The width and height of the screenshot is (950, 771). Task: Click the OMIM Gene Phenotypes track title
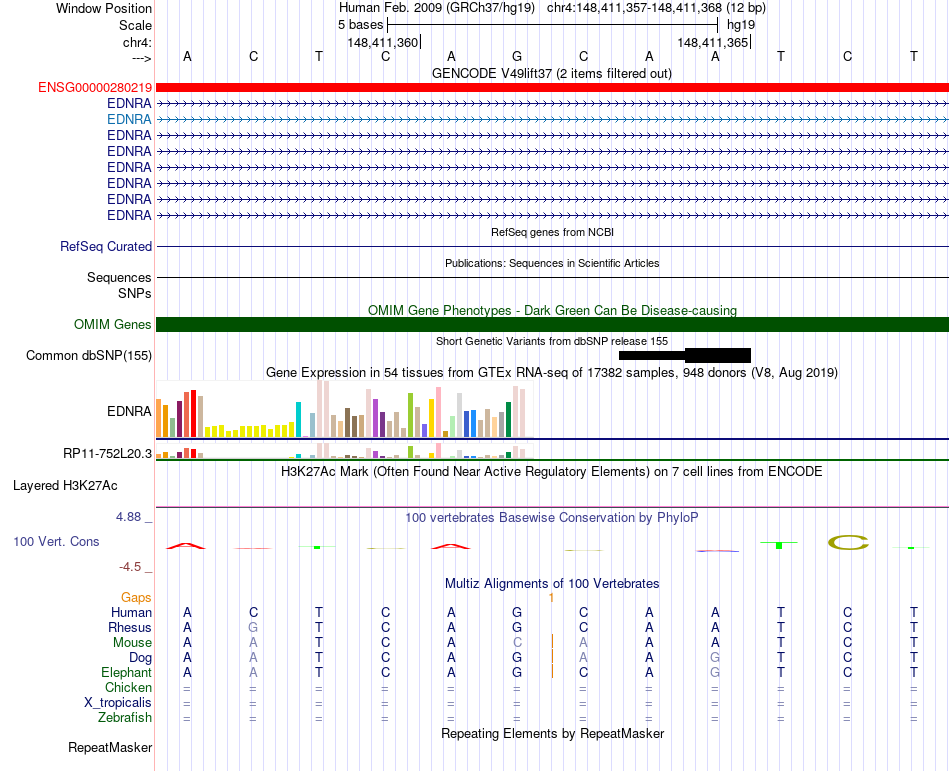tap(553, 310)
